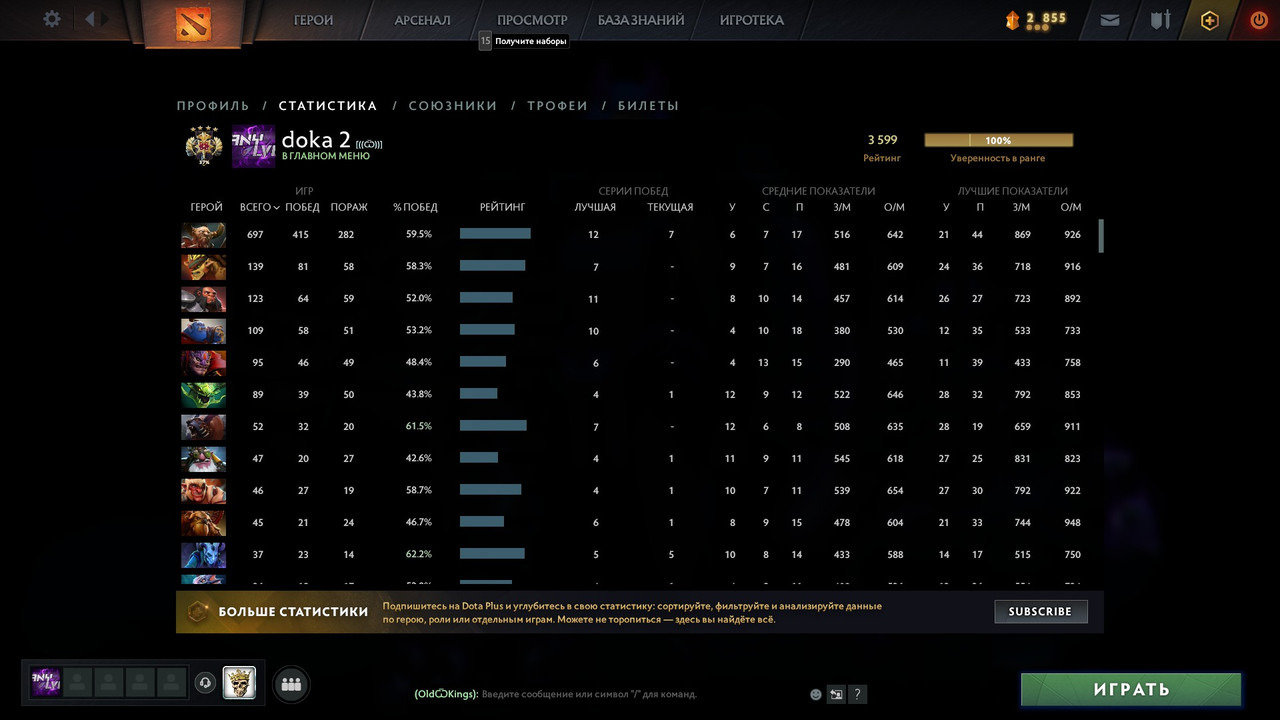Image resolution: width=1280 pixels, height=720 pixels.
Task: Switch to the БИЛЕТЫ tab
Action: pos(648,105)
